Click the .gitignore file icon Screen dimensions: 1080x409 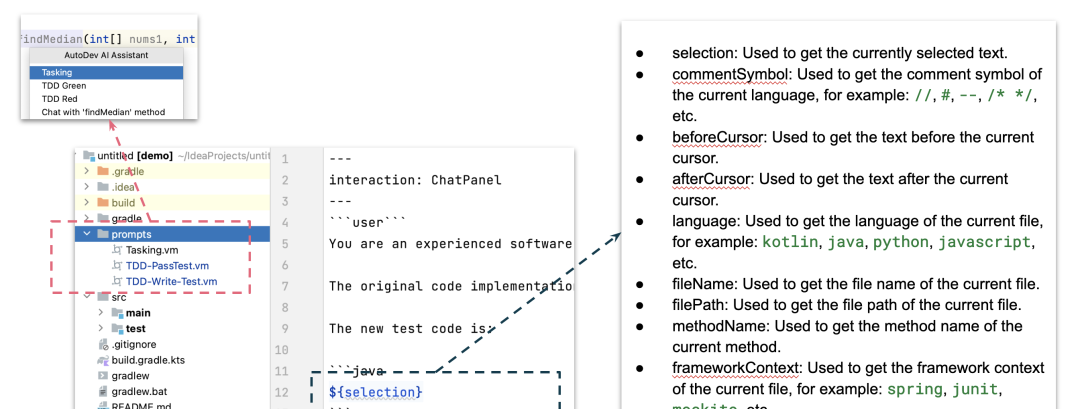point(103,344)
